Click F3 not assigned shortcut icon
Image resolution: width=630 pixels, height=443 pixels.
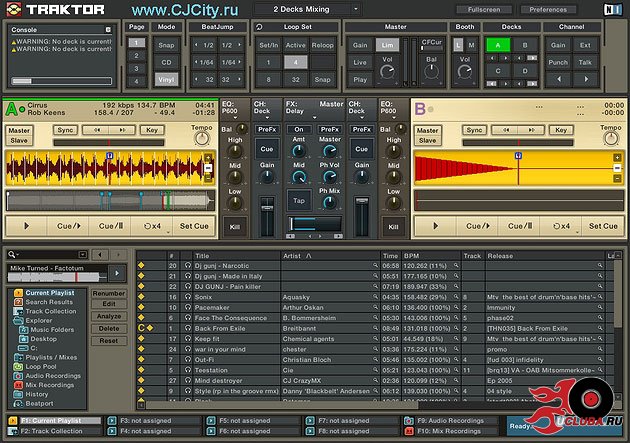point(112,421)
